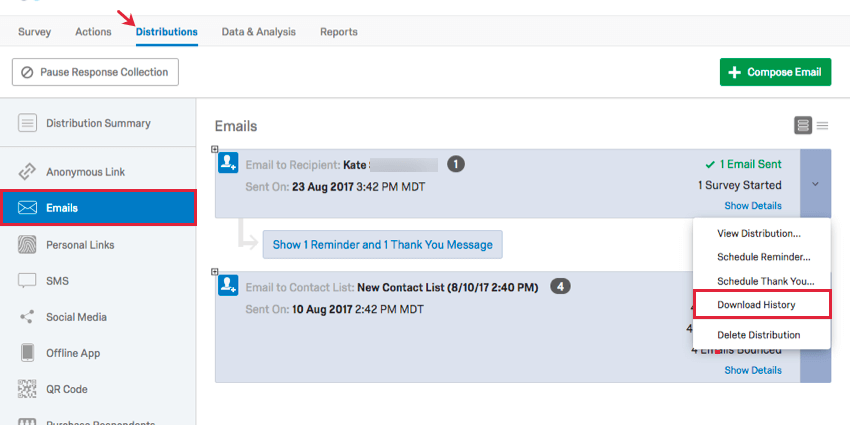This screenshot has height=425, width=850.
Task: Select the SMS speech bubble icon
Action: pos(28,281)
